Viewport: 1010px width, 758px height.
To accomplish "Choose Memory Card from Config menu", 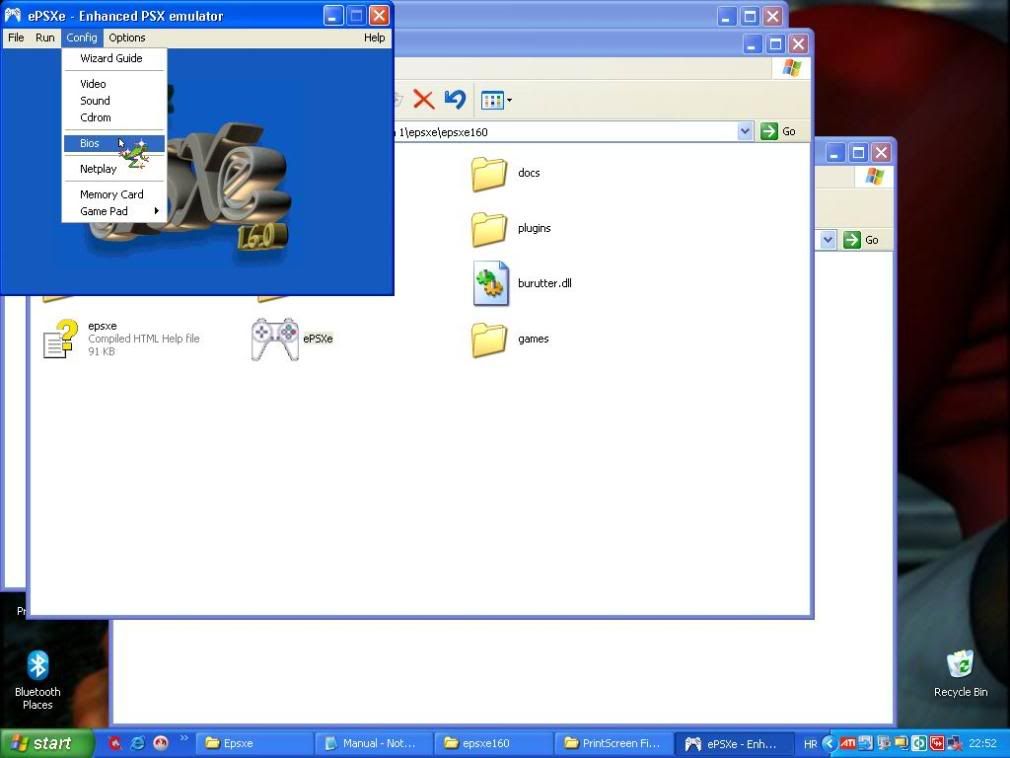I will tap(114, 194).
